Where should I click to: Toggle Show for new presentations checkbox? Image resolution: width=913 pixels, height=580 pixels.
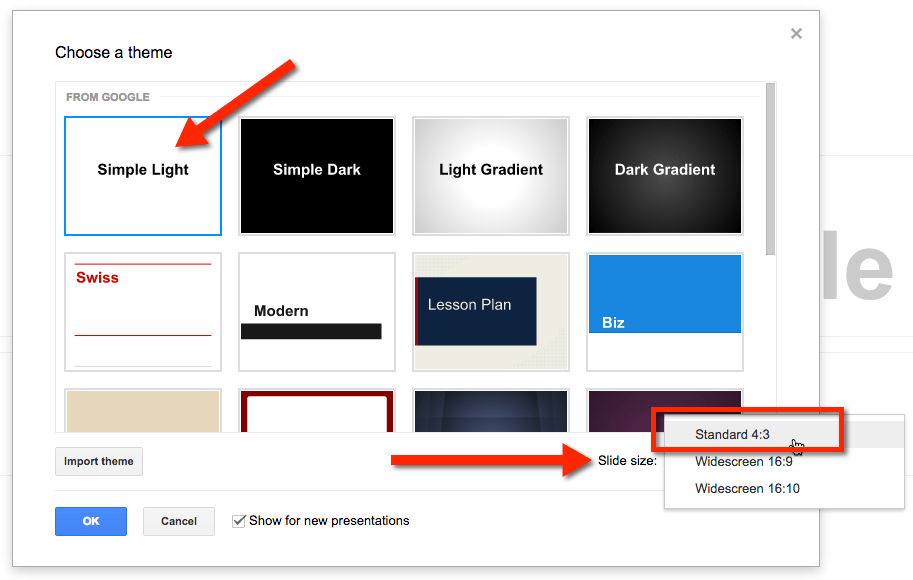(238, 521)
